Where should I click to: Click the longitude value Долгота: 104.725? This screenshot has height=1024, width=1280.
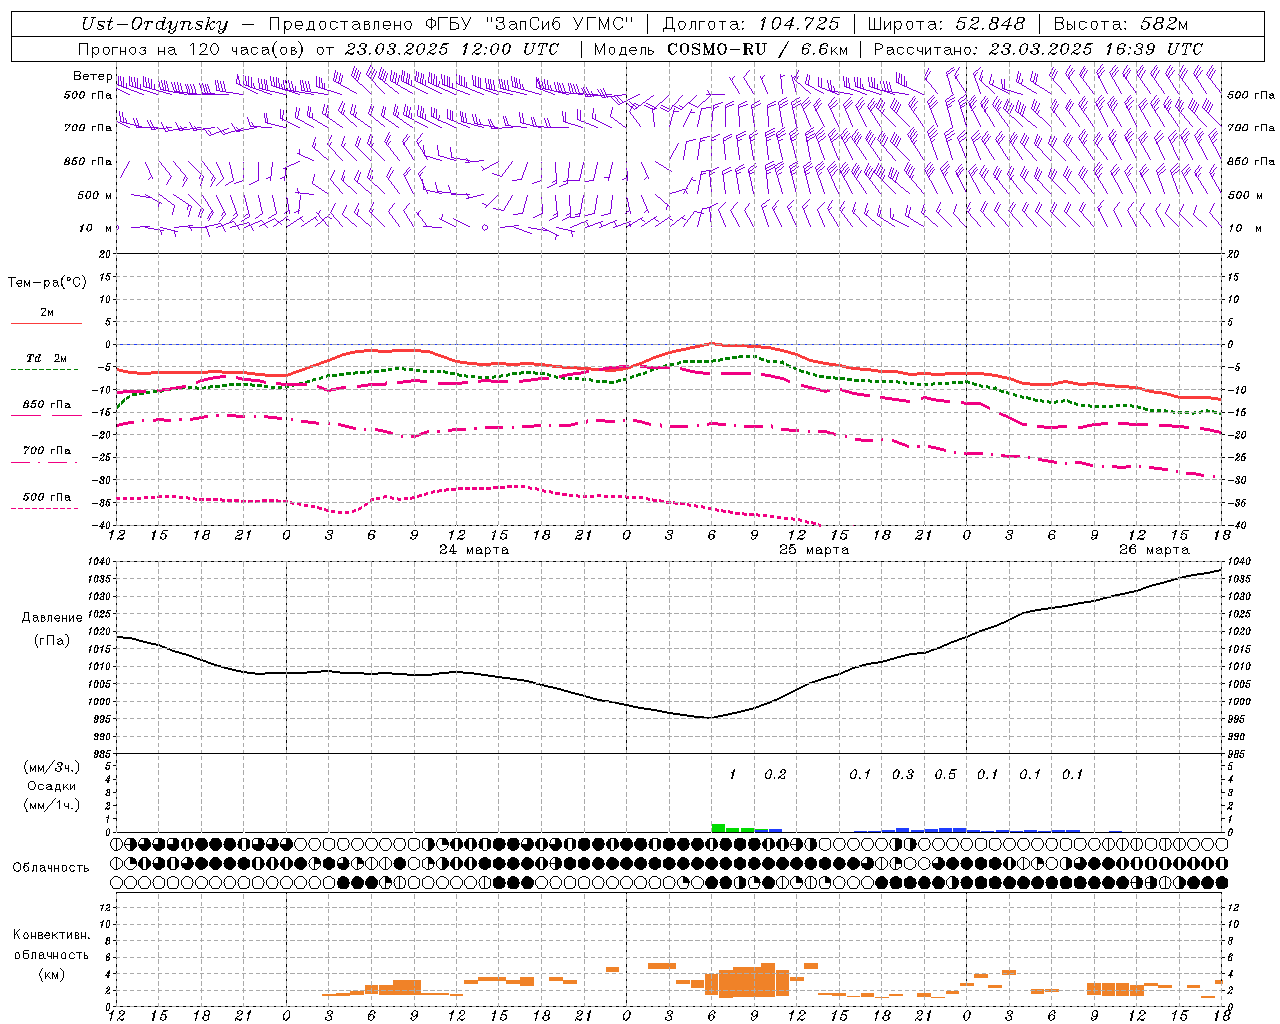pyautogui.click(x=751, y=24)
